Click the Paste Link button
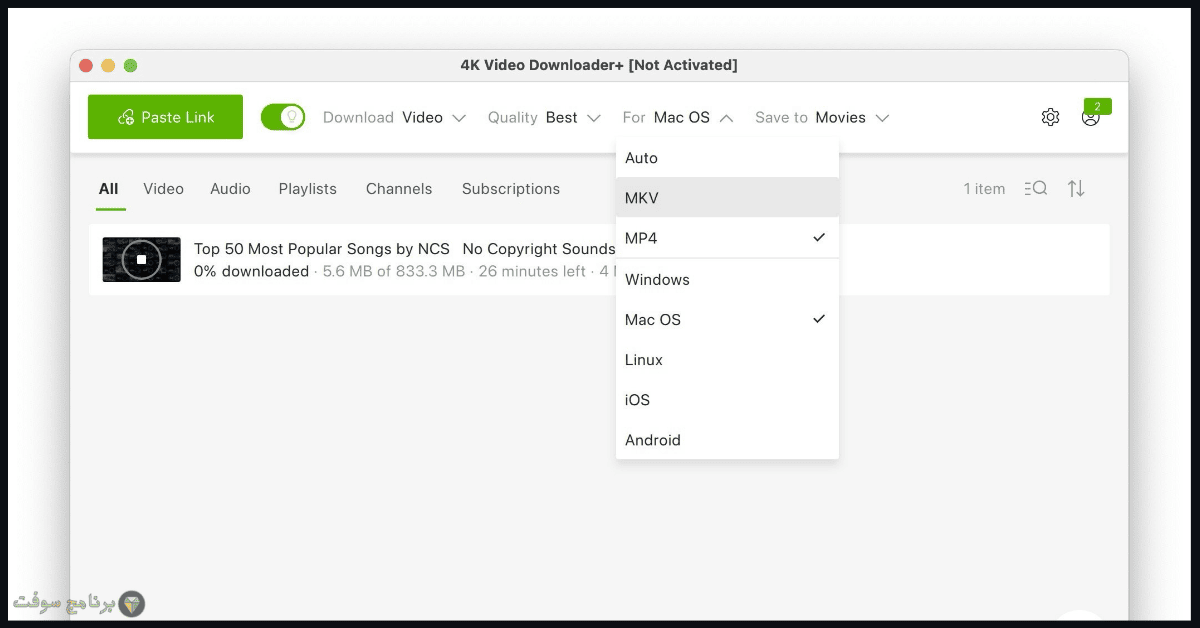1200x628 pixels. pos(165,117)
